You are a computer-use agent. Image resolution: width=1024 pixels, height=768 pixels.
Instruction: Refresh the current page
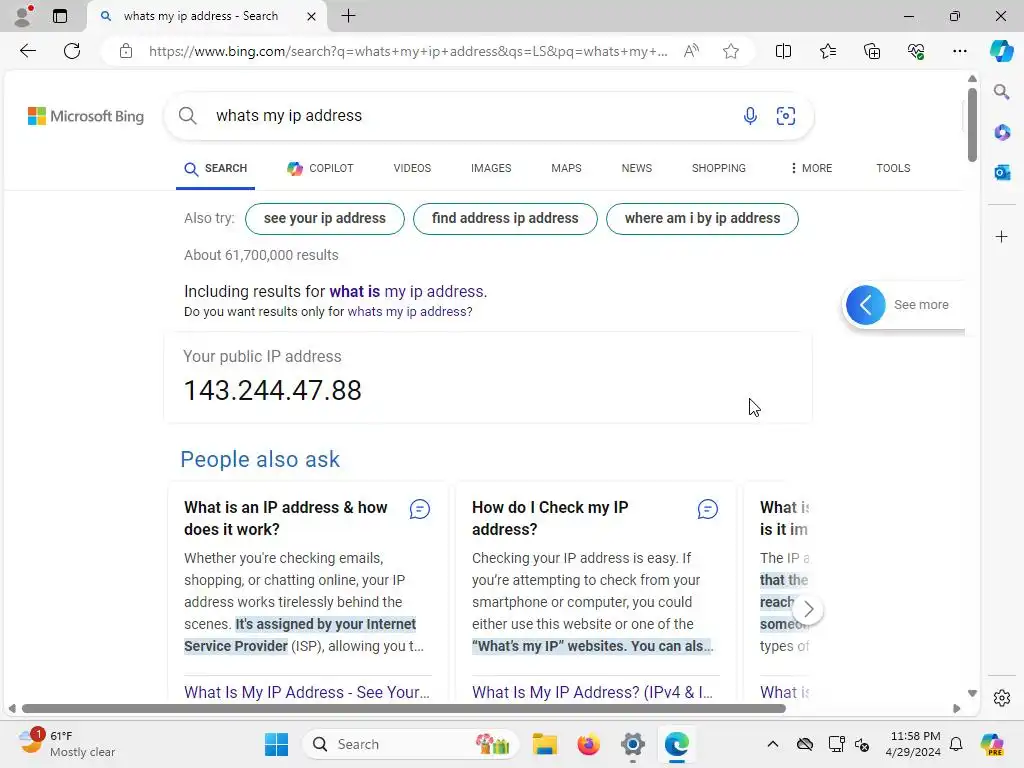[x=72, y=51]
